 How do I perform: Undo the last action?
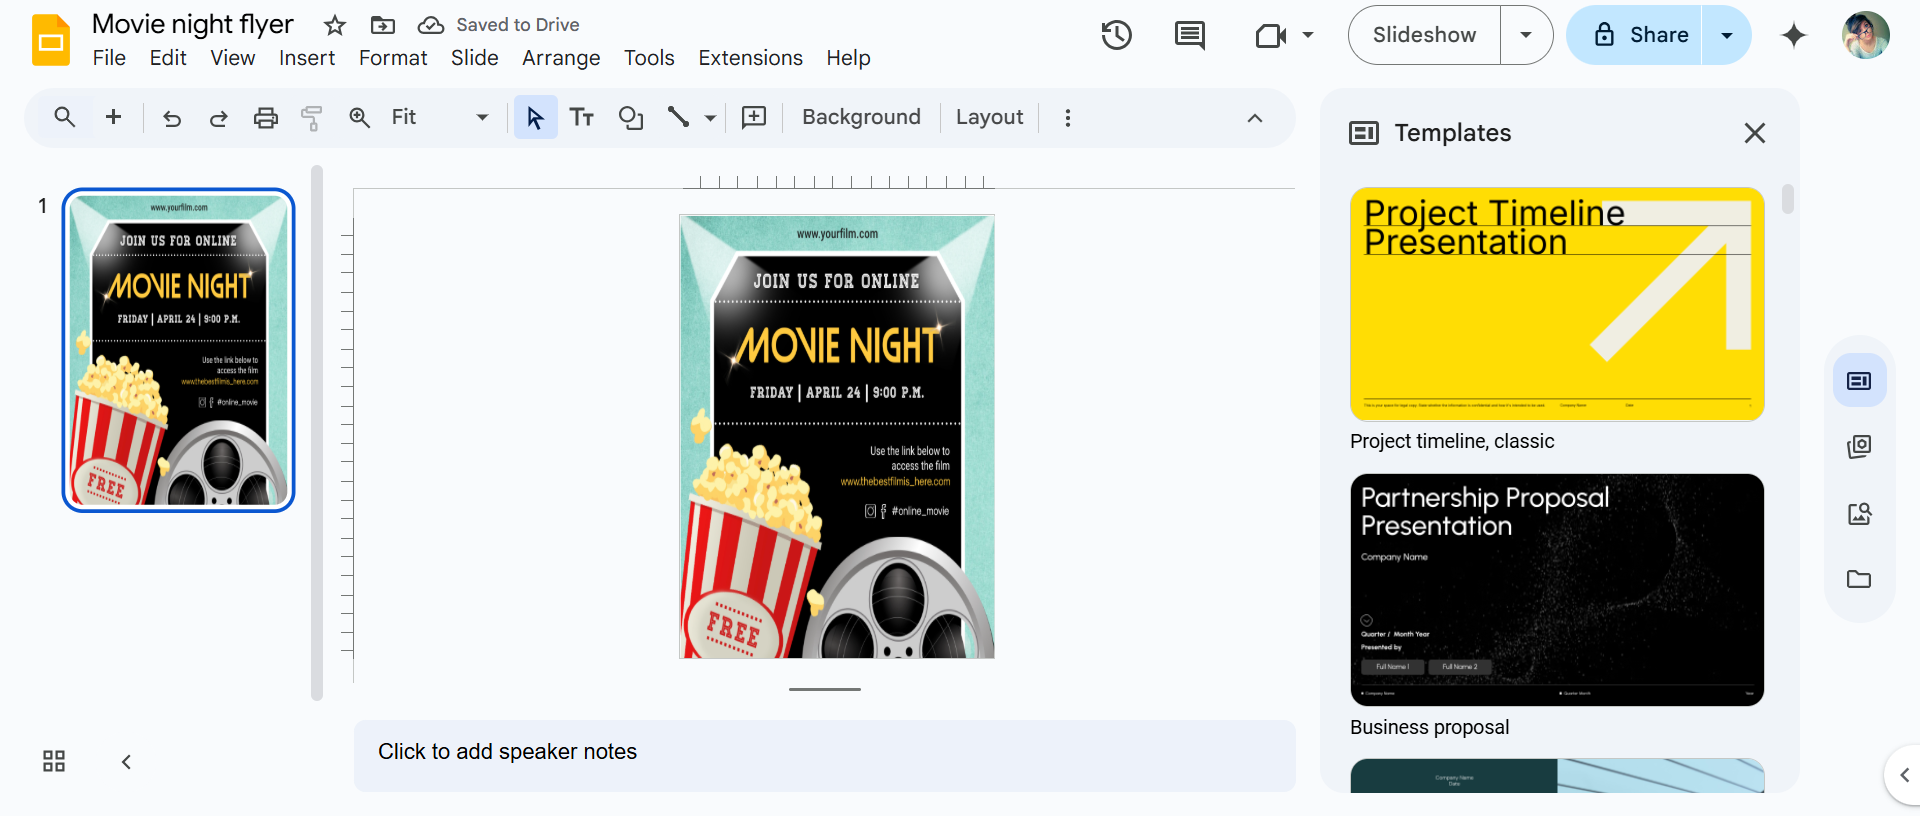coord(172,118)
